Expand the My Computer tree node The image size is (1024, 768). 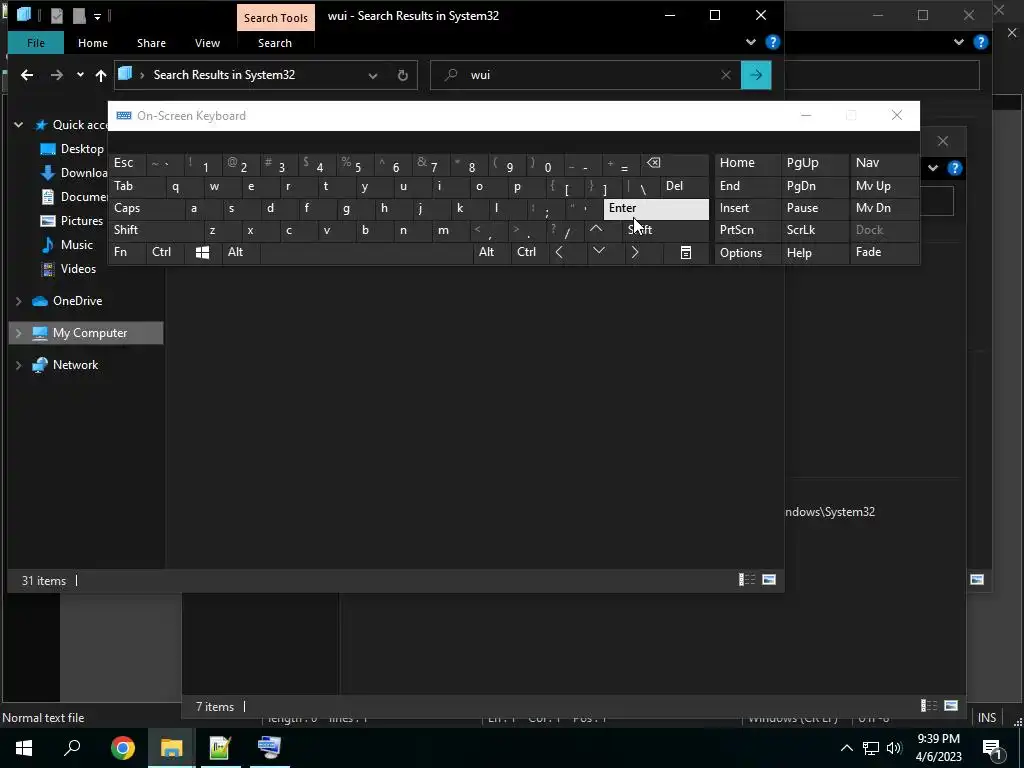19,333
